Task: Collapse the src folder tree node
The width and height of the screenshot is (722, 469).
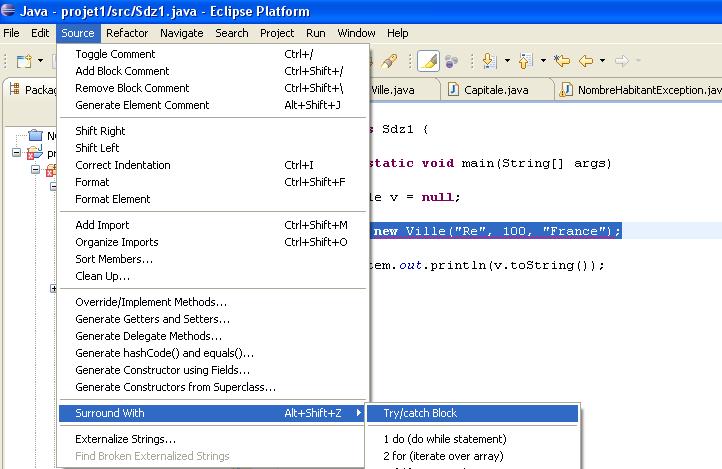Action: click(35, 169)
